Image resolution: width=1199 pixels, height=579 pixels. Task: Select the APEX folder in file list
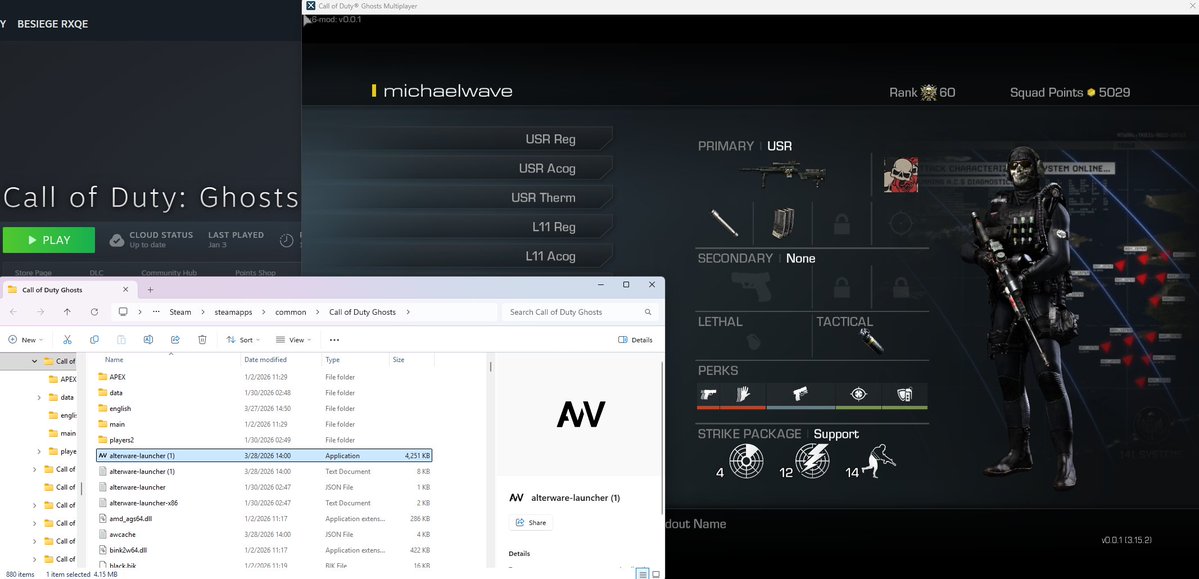265,377
